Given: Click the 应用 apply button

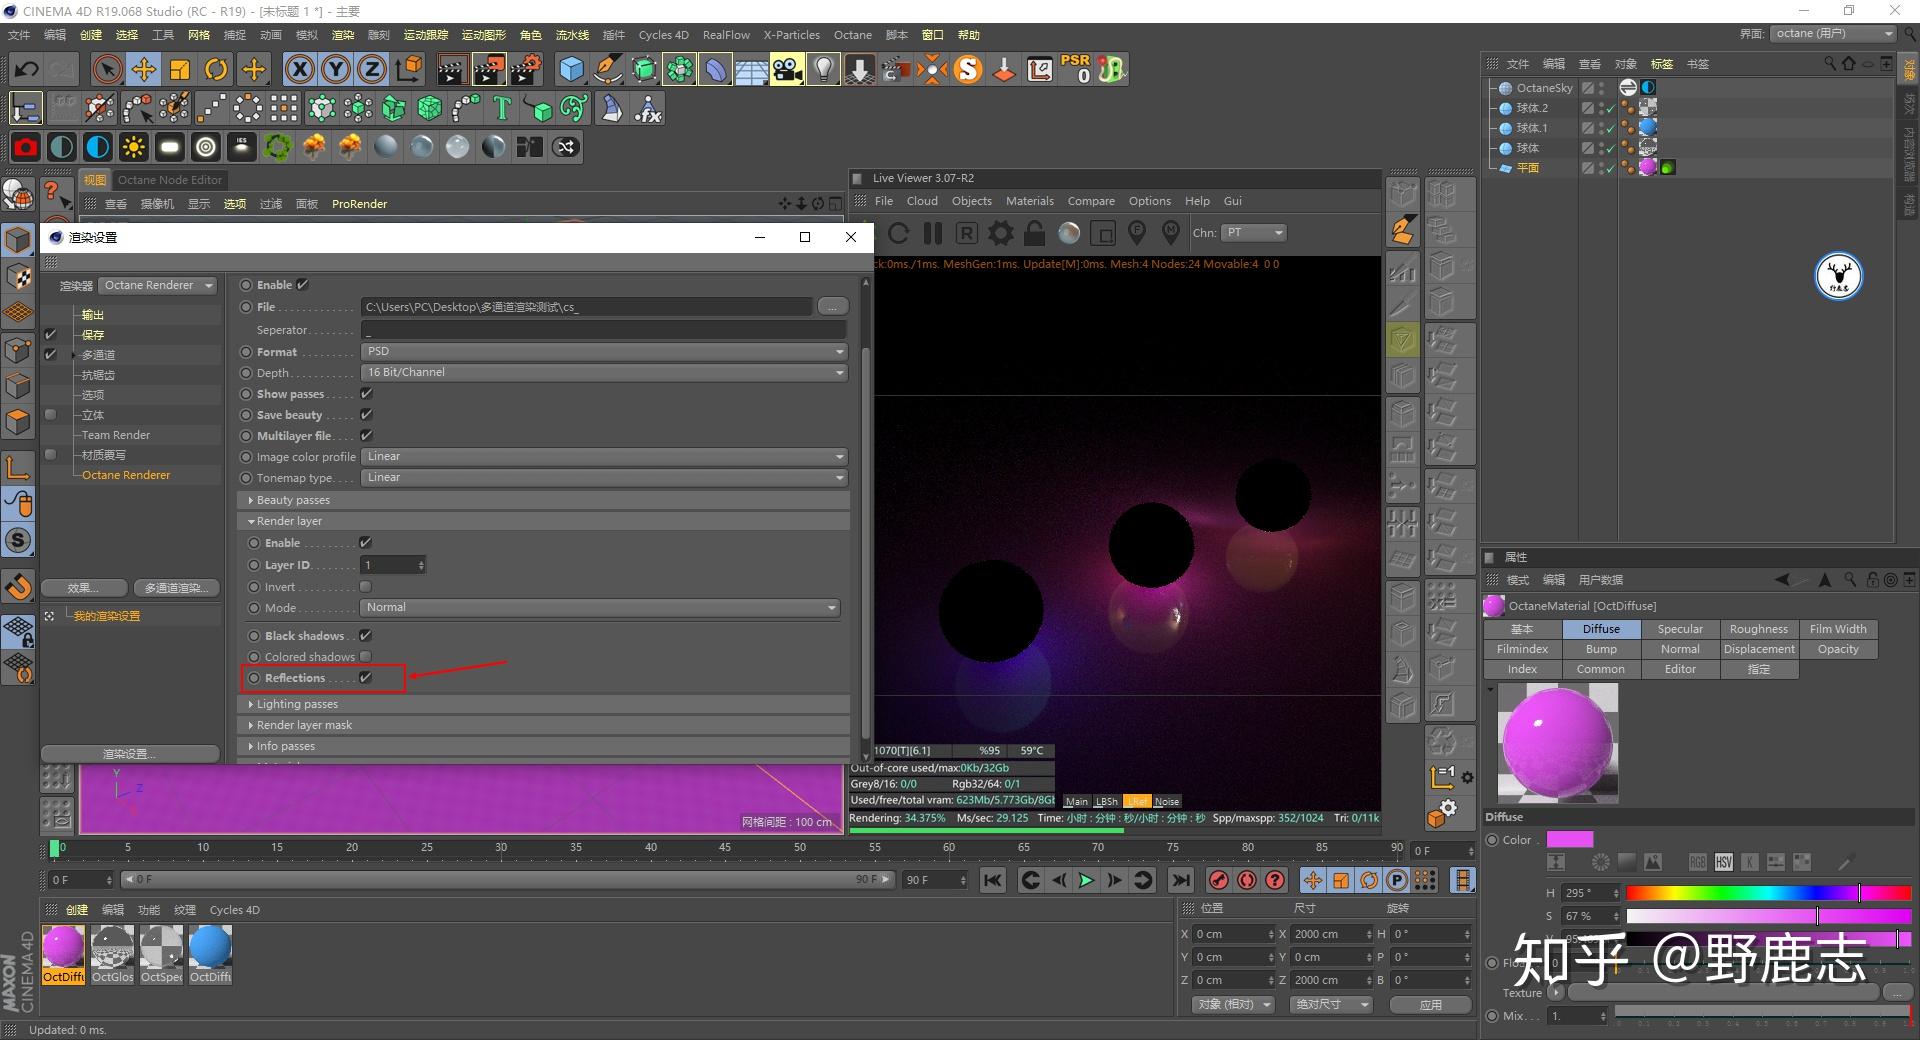Looking at the screenshot, I should coord(1430,1004).
